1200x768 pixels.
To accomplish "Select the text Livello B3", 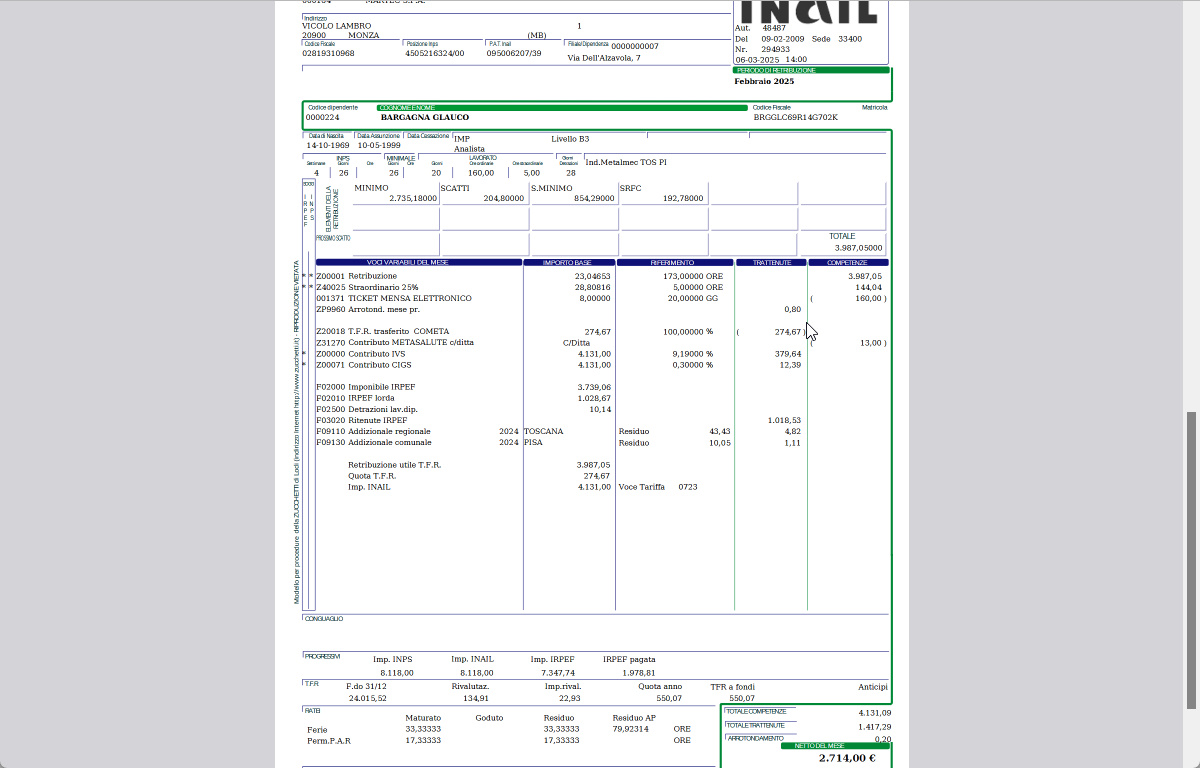I will 570,139.
